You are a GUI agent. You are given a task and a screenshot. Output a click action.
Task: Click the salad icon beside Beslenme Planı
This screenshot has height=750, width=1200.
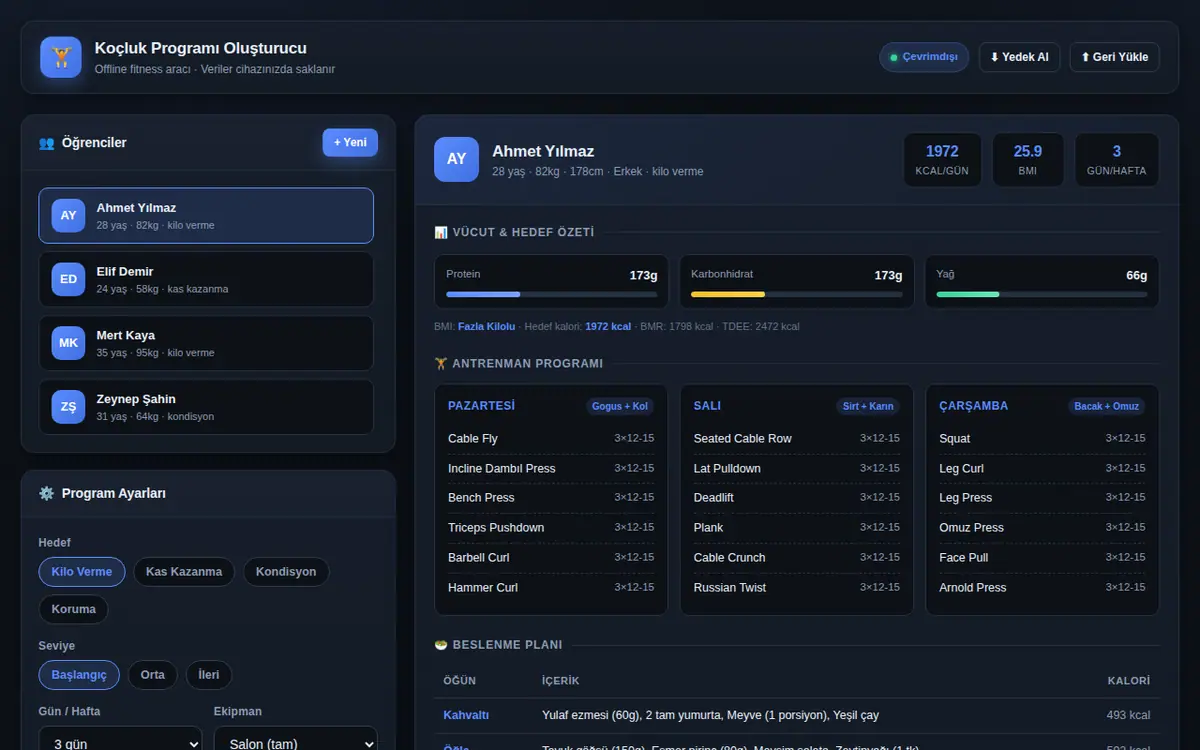coord(441,645)
